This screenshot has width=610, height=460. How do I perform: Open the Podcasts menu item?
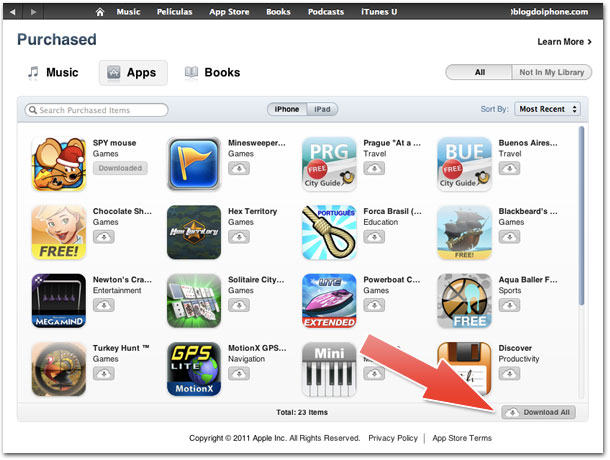(326, 12)
